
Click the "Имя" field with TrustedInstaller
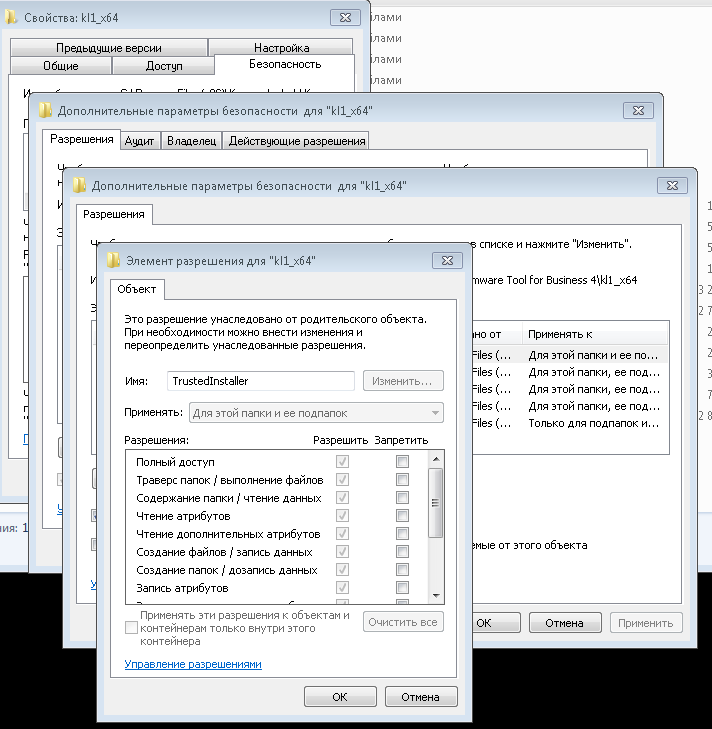260,381
